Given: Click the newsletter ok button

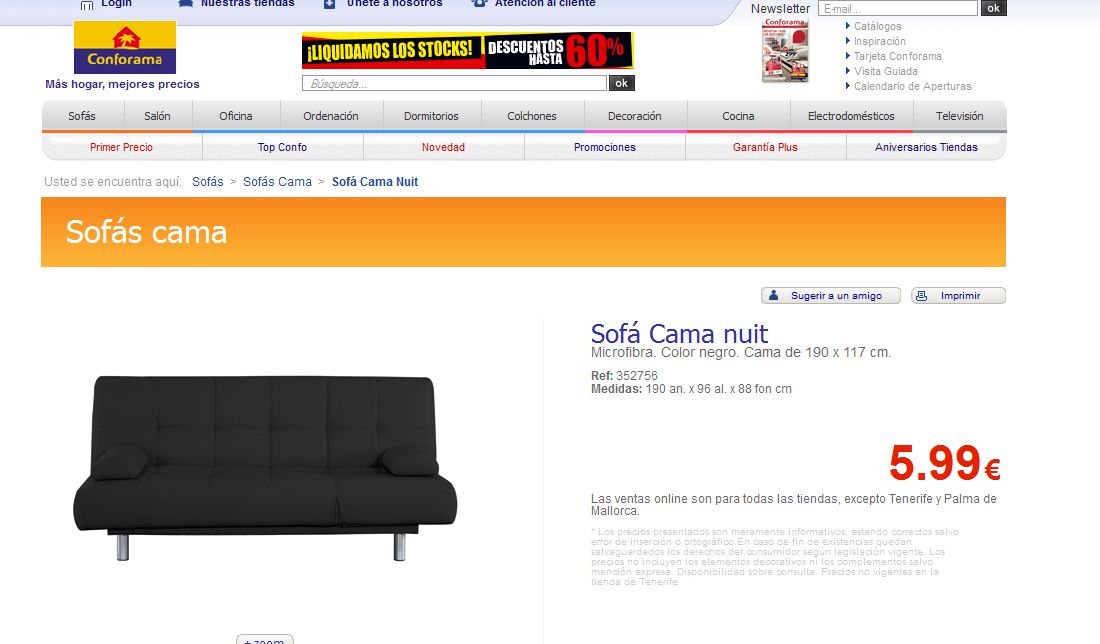Looking at the screenshot, I should 993,8.
